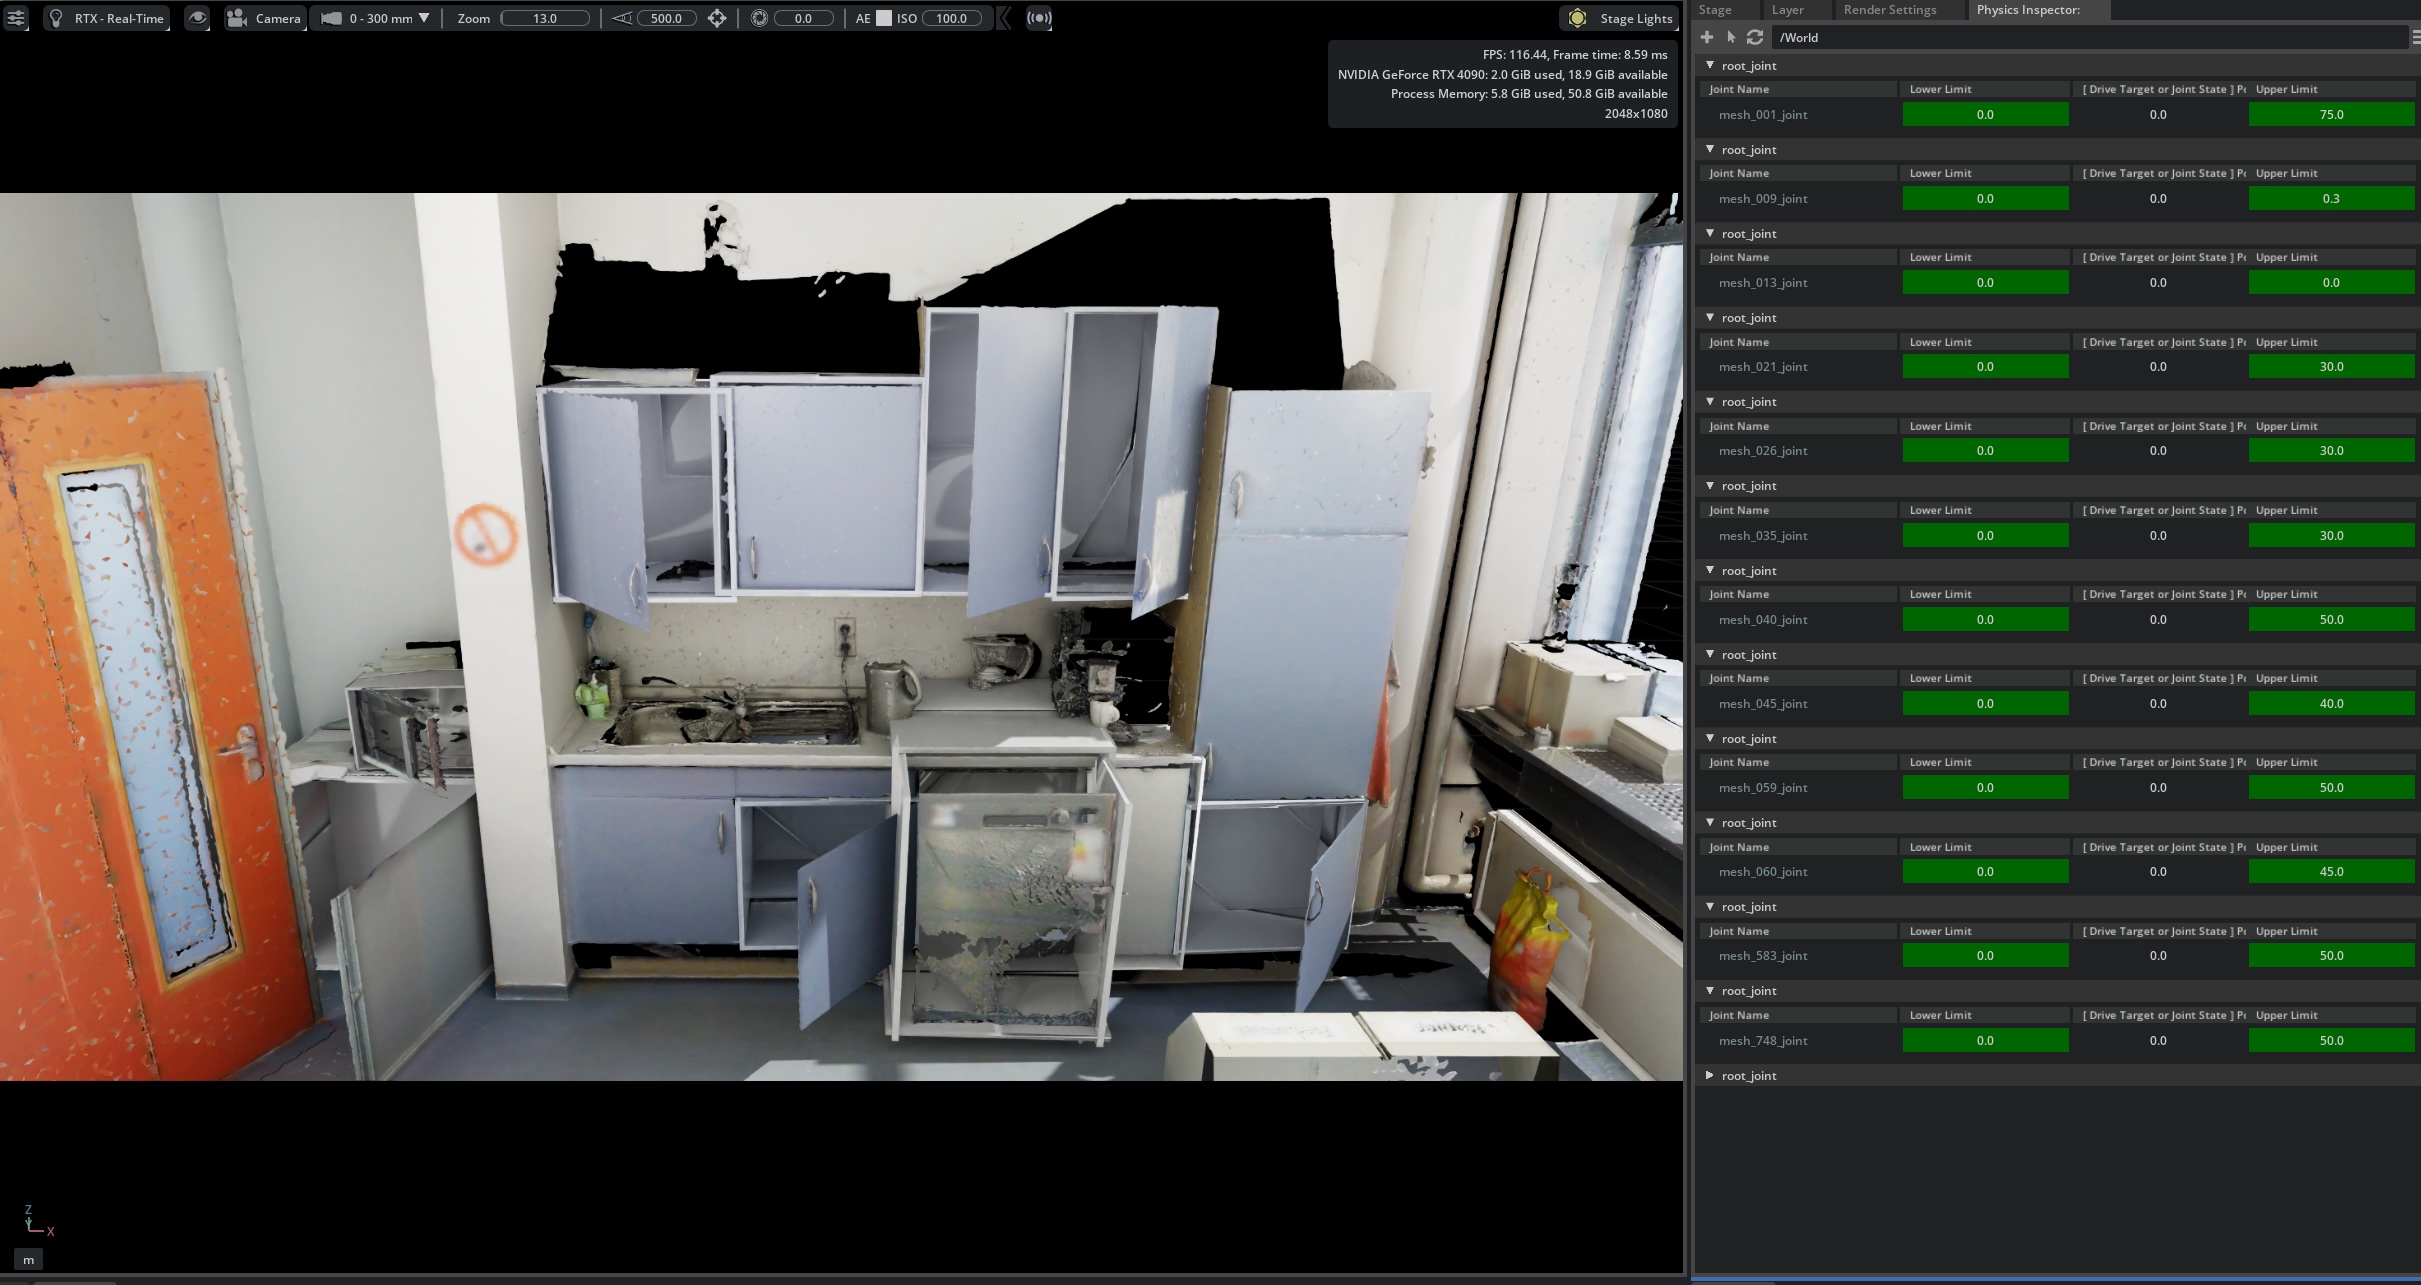Click the mesh_040_joint upper limit 50.0 slider
Screen dimensions: 2421x1285
[2331, 620]
